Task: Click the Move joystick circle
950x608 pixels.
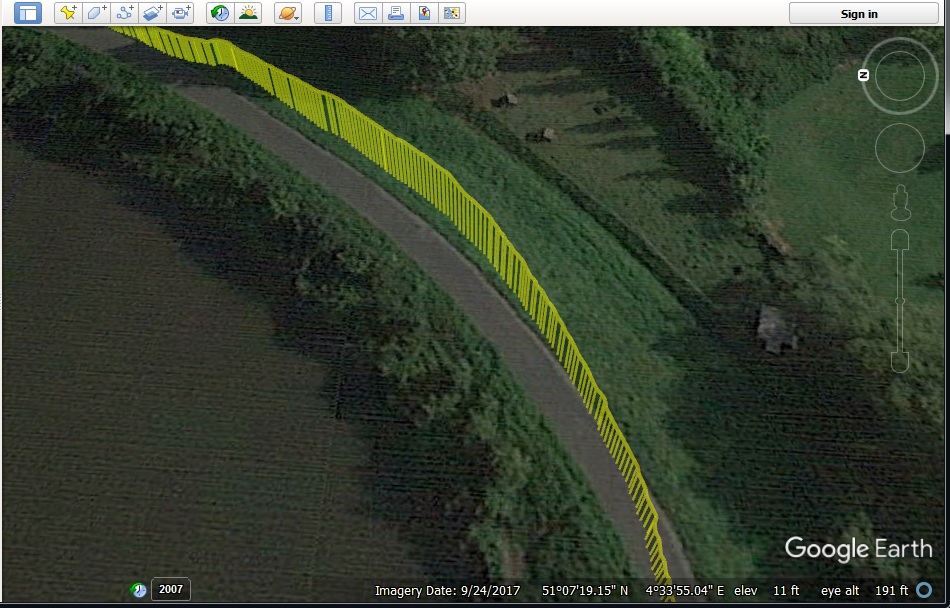Action: click(x=900, y=148)
